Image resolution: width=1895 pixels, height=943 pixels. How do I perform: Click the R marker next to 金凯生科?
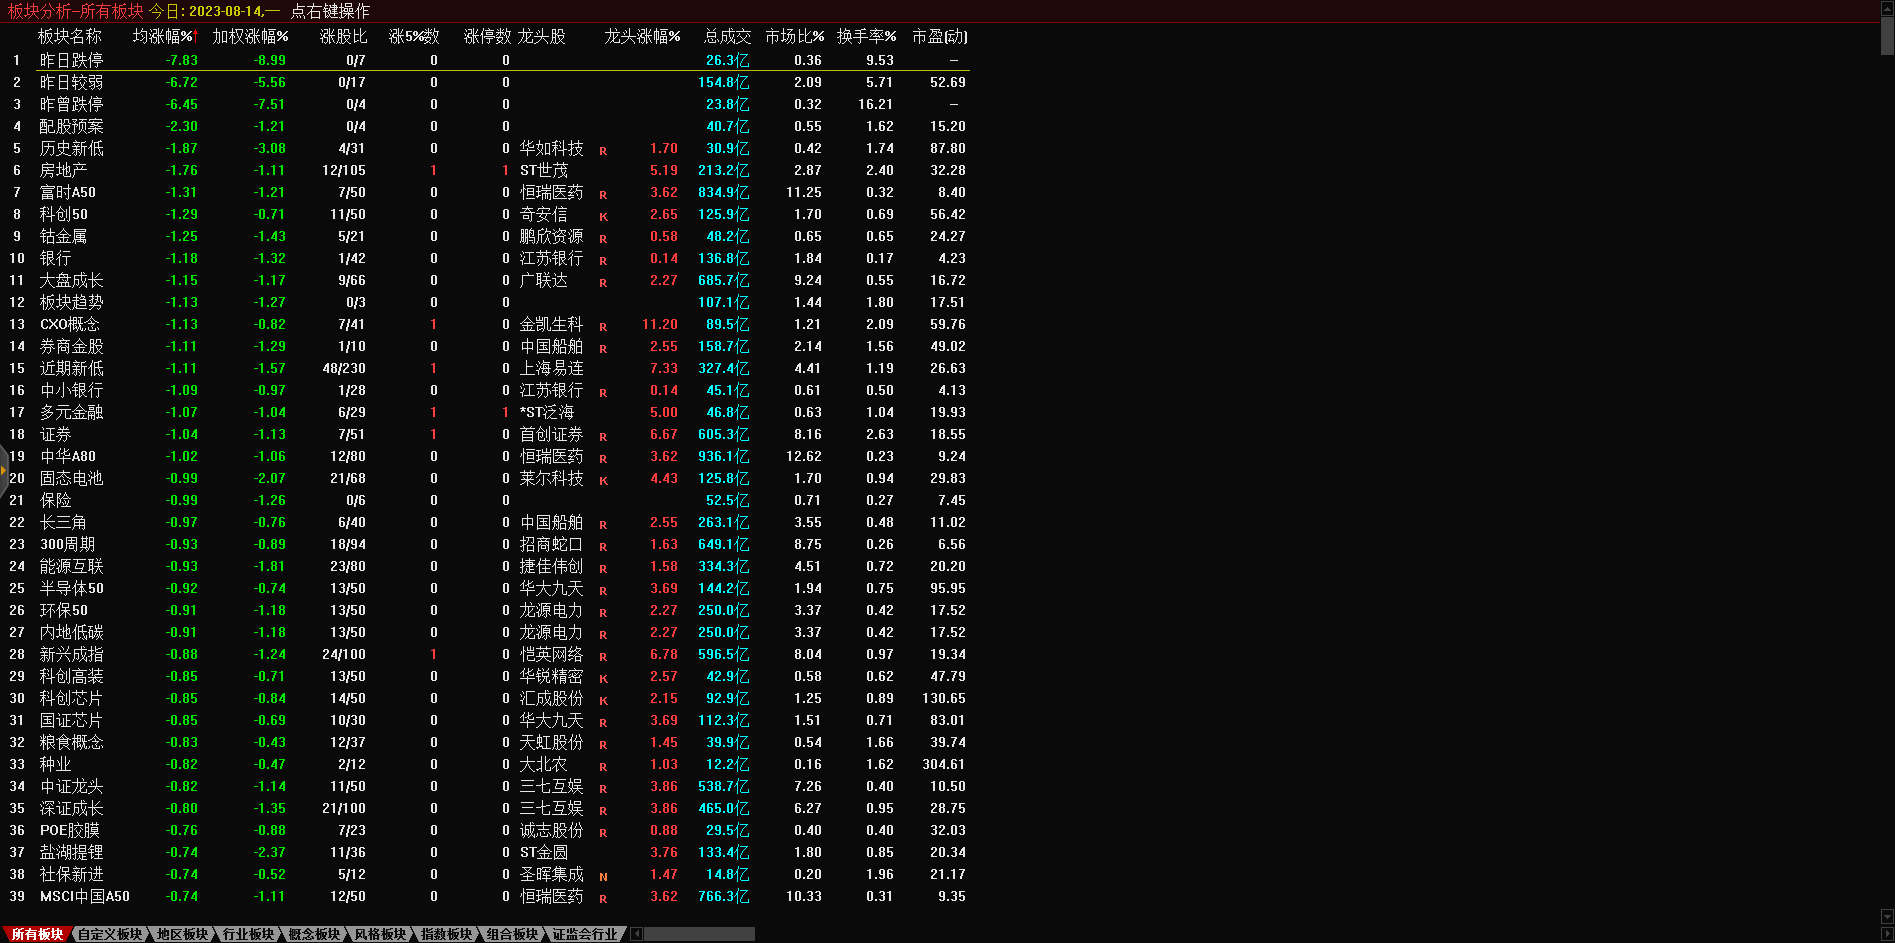pyautogui.click(x=603, y=327)
